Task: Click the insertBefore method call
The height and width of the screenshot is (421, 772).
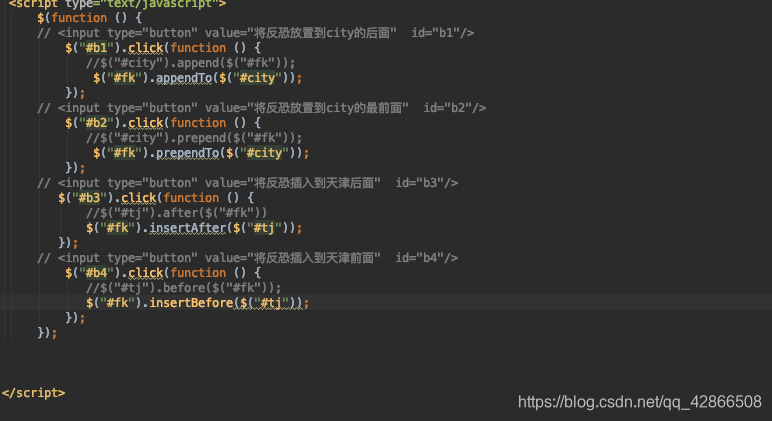Action: pyautogui.click(x=191, y=302)
